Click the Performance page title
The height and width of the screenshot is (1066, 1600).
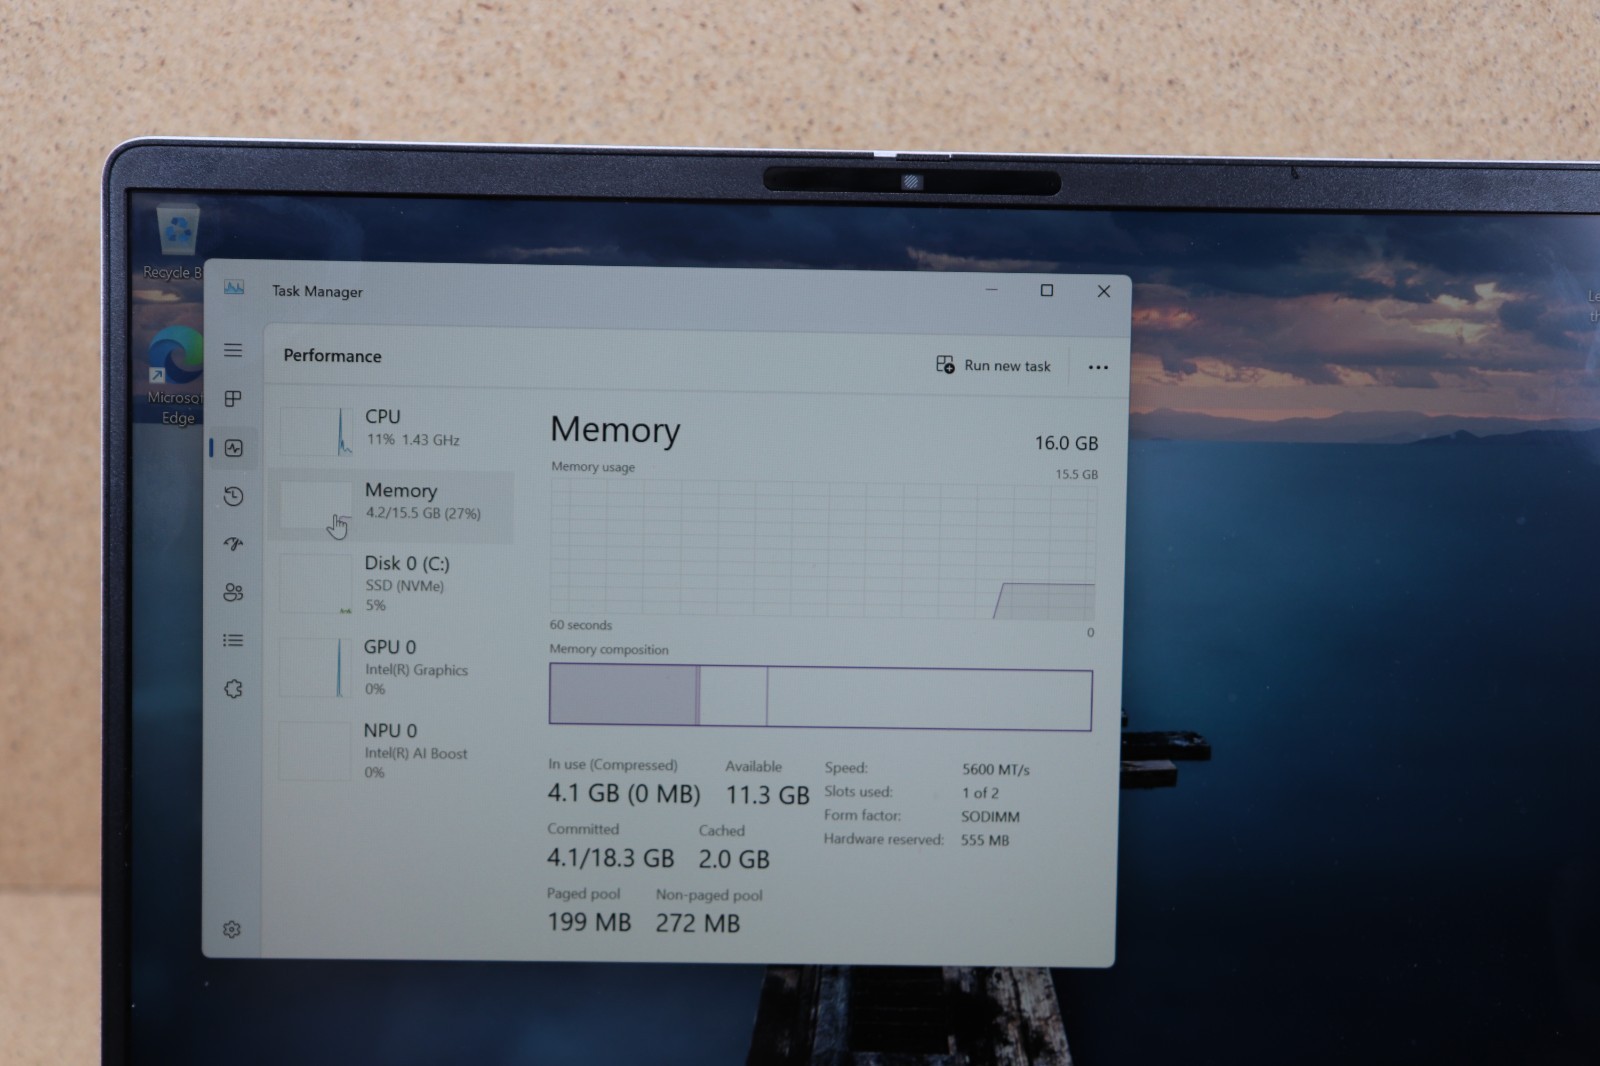pos(332,356)
